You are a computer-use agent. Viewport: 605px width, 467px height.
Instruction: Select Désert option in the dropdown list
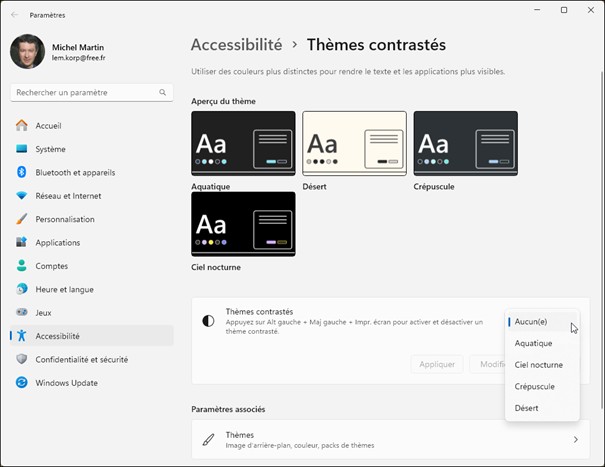526,408
